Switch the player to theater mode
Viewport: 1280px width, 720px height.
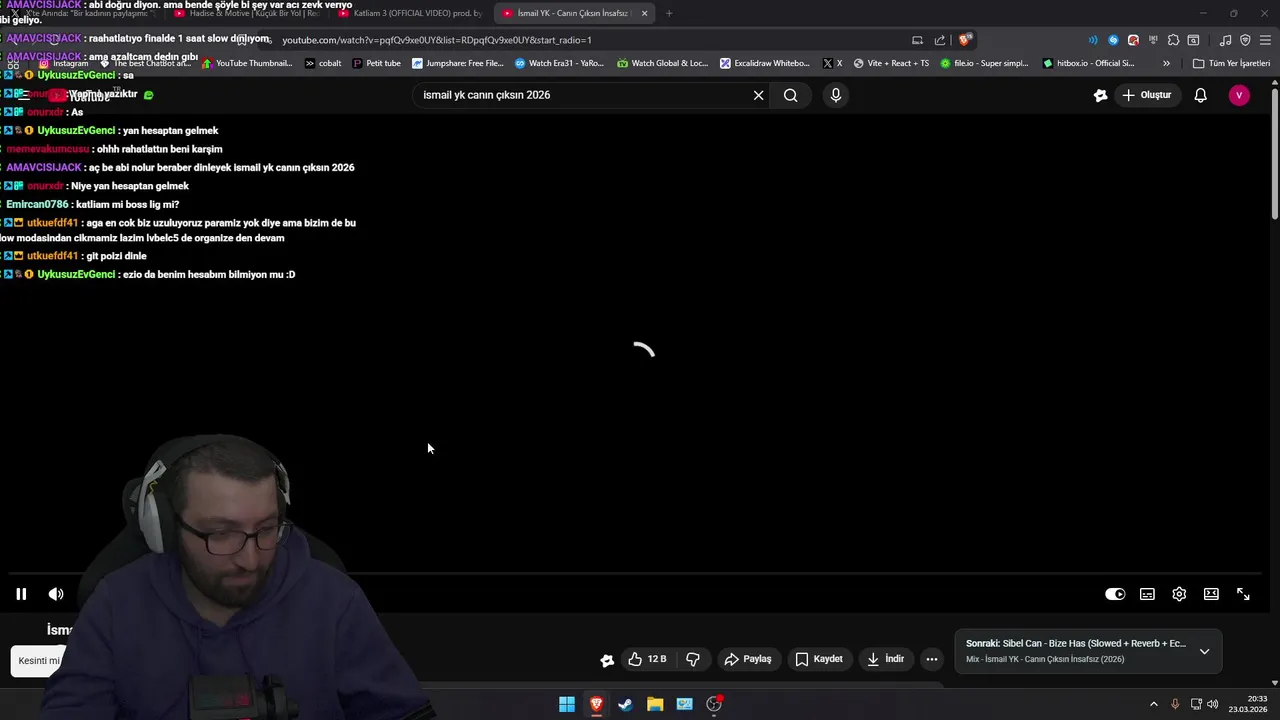[1211, 594]
